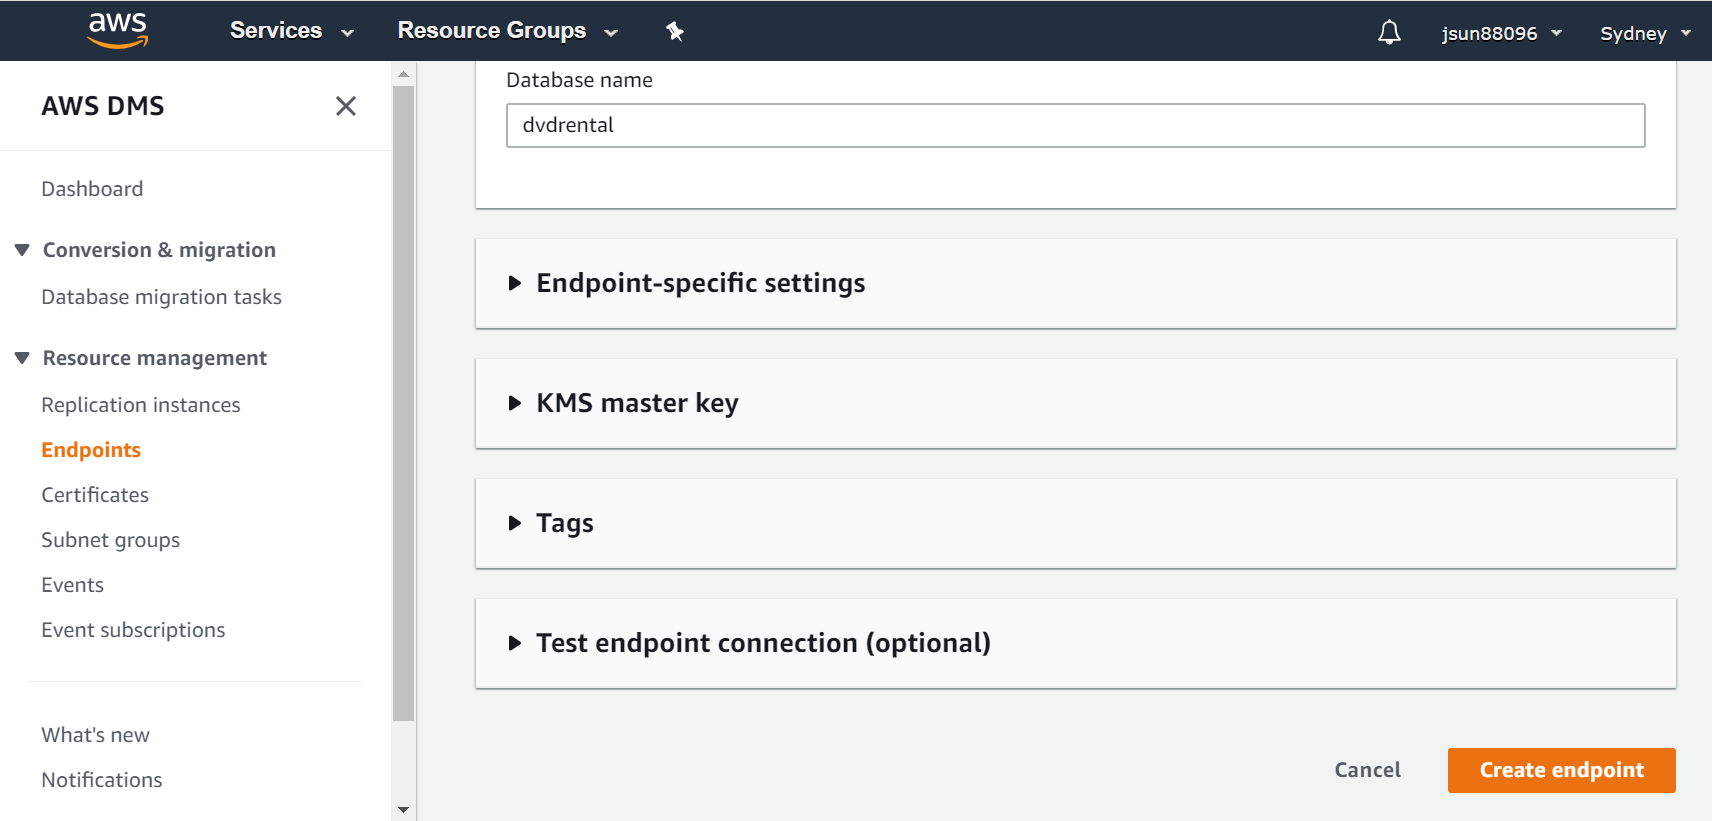Open Database migration tasks
Screen dimensions: 1712x821
pos(161,297)
